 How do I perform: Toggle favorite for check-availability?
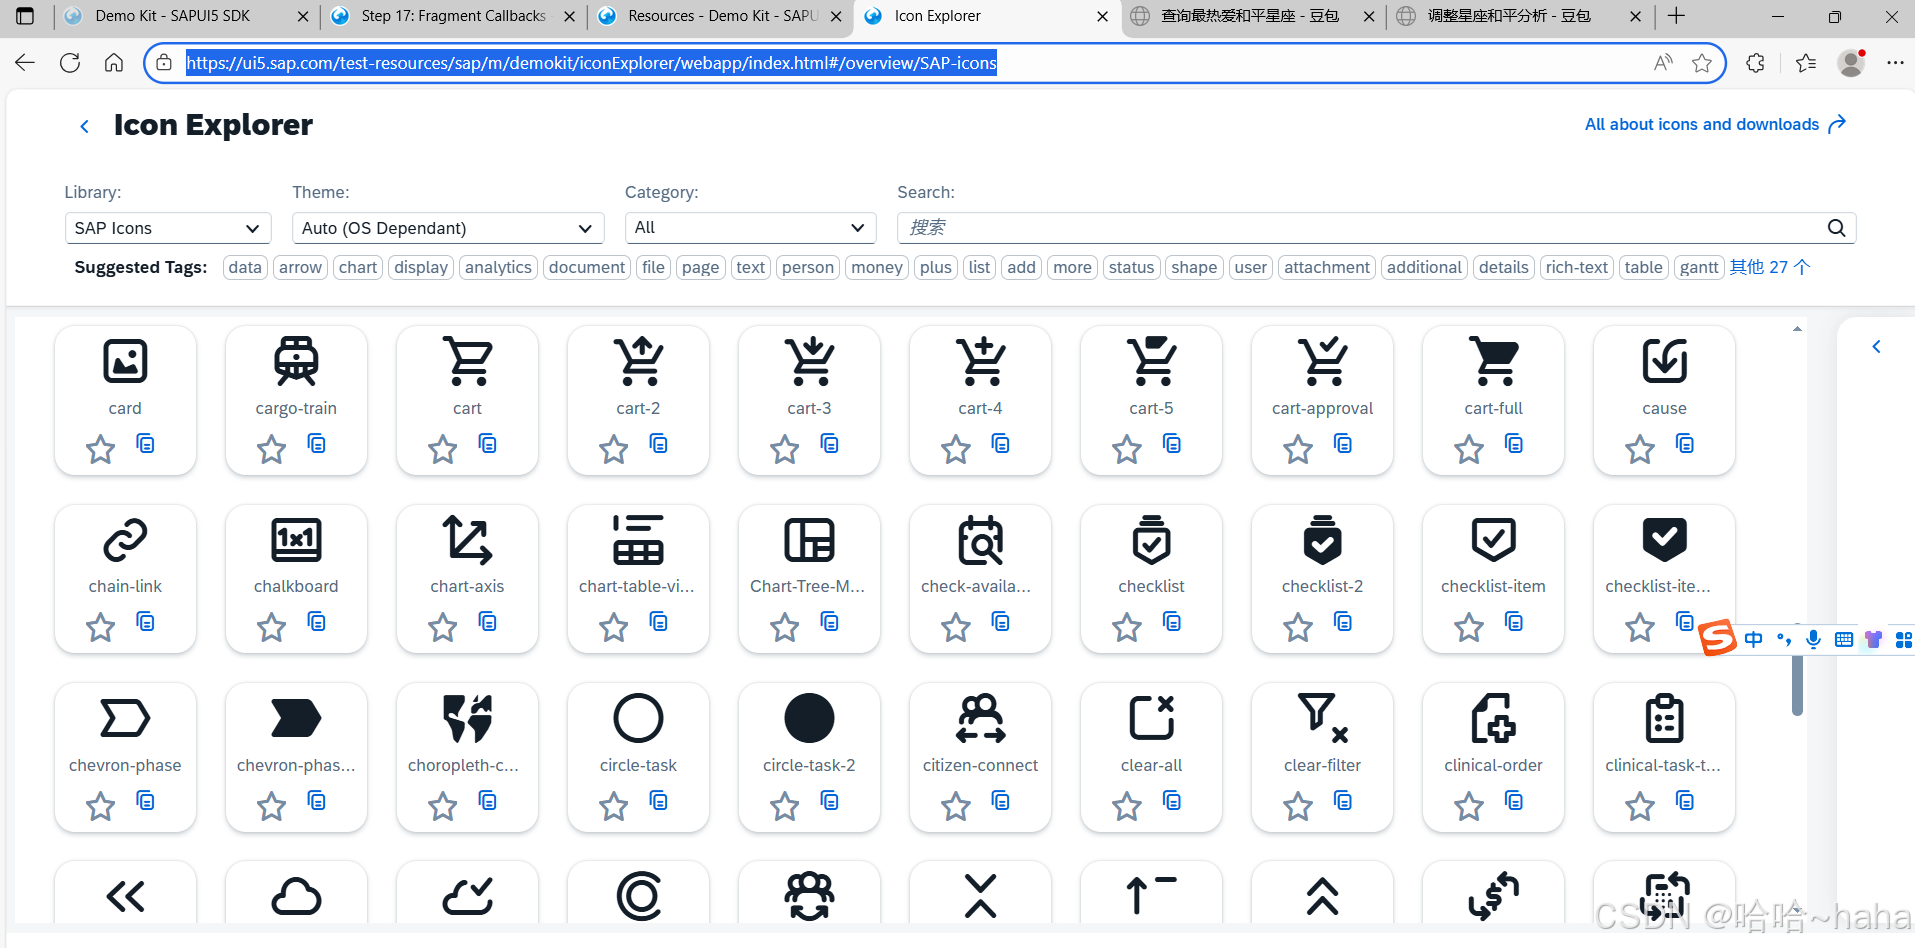[955, 627]
